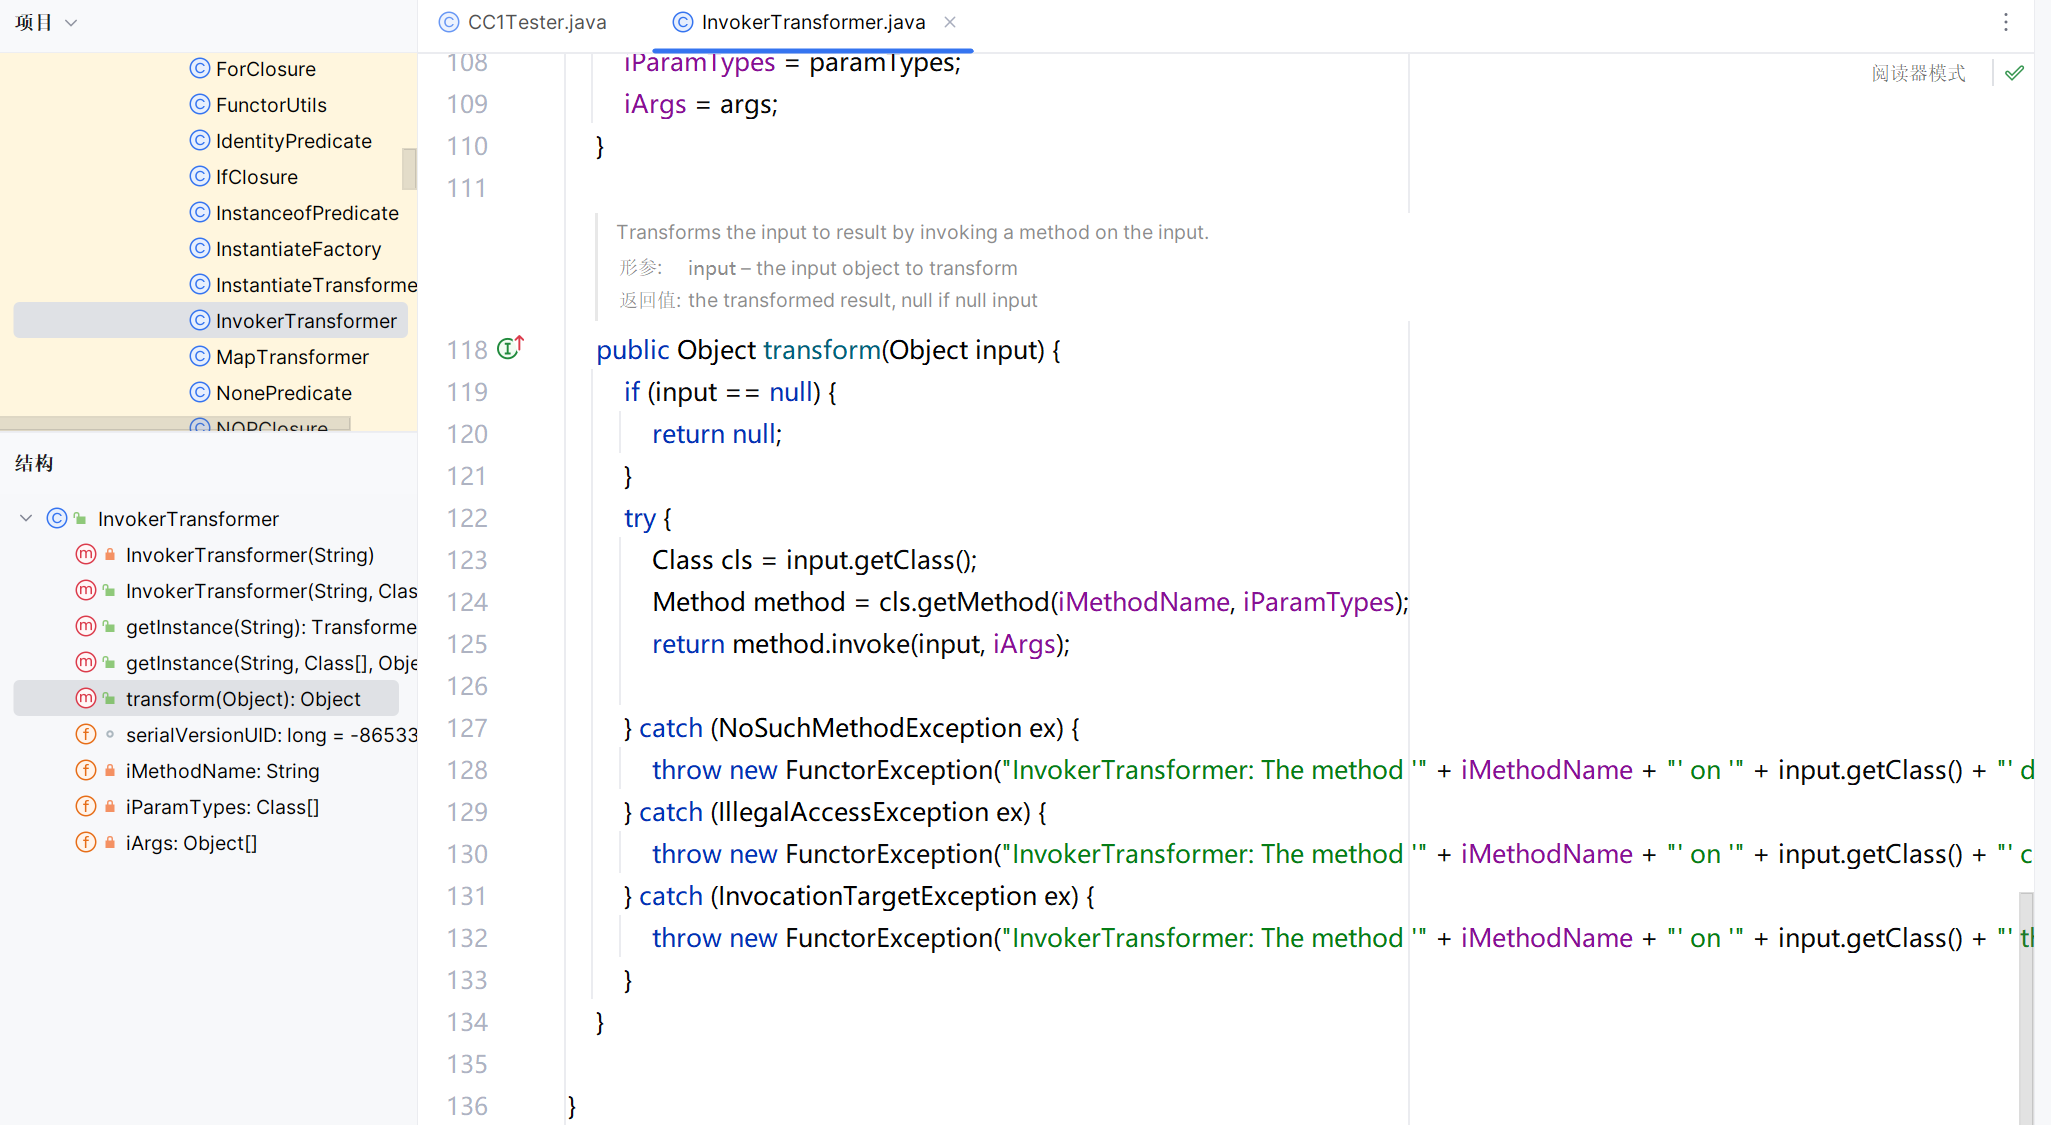This screenshot has width=2051, height=1125.
Task: Select the transform(Object): Object method
Action: (x=243, y=699)
